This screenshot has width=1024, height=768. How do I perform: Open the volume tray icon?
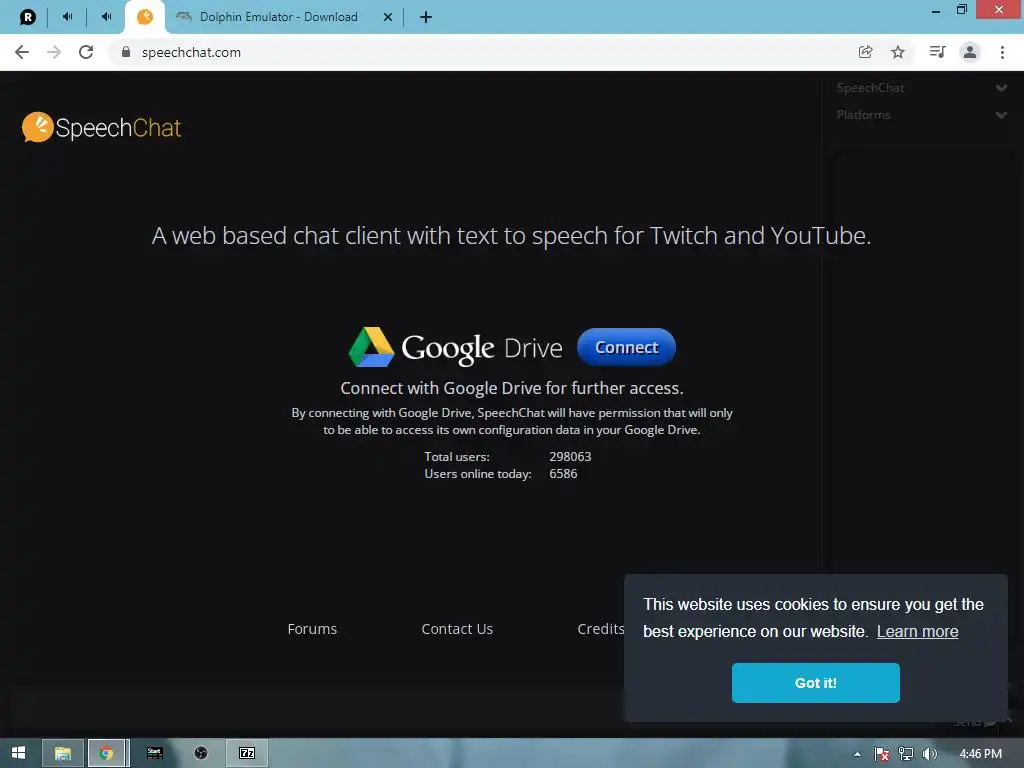coord(929,754)
